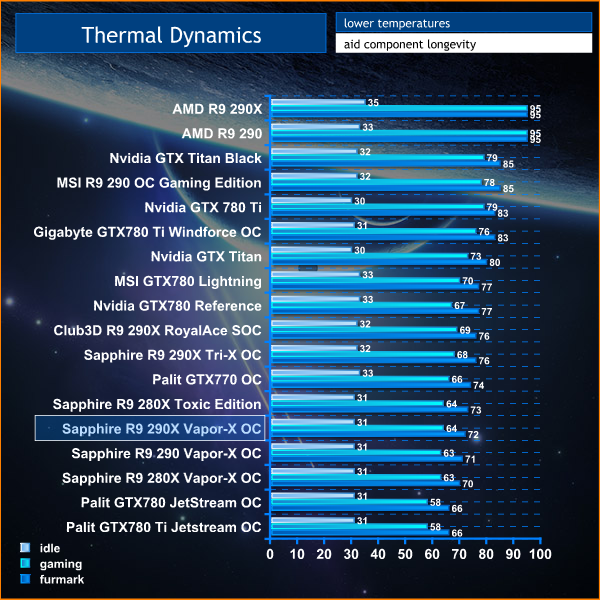Screen dimensions: 600x600
Task: Select the AMD R9 290X label
Action: tap(217, 109)
